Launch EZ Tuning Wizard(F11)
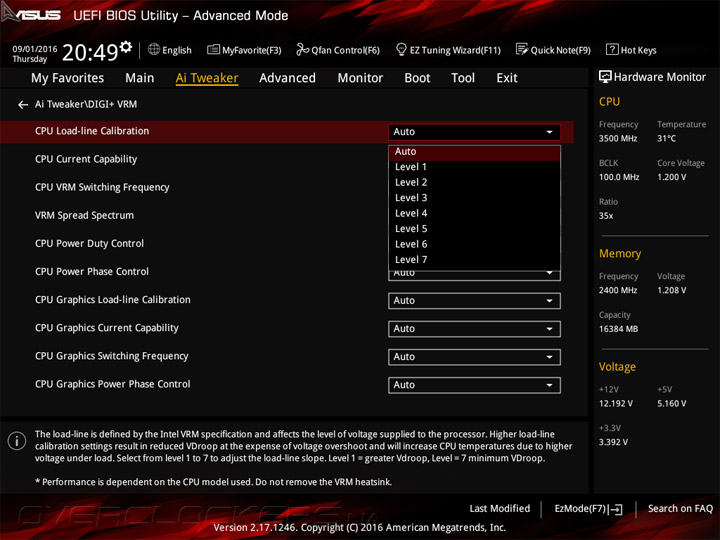 [448, 50]
